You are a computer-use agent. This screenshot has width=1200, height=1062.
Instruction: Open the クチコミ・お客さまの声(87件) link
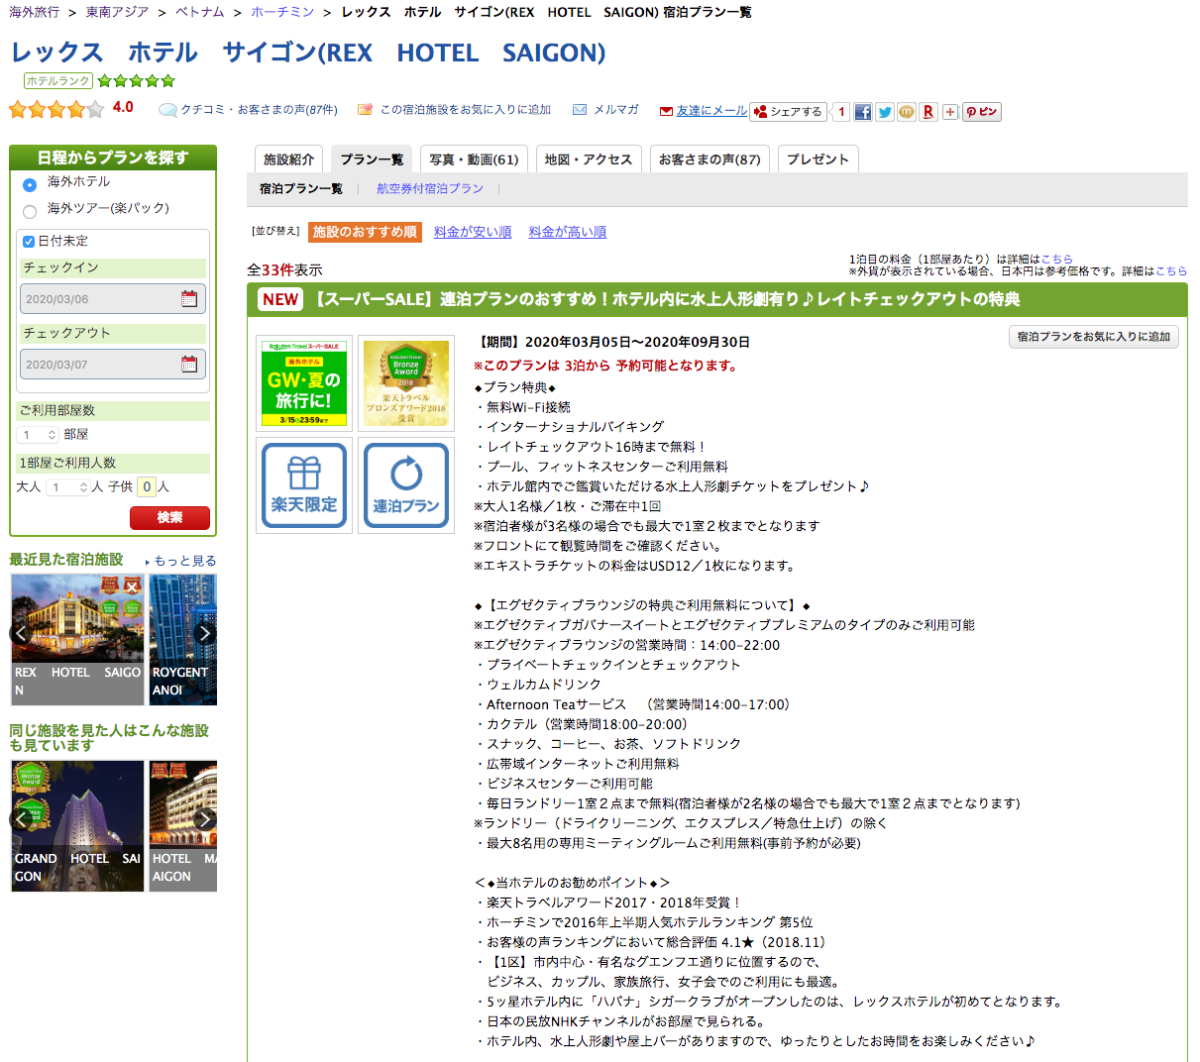259,110
